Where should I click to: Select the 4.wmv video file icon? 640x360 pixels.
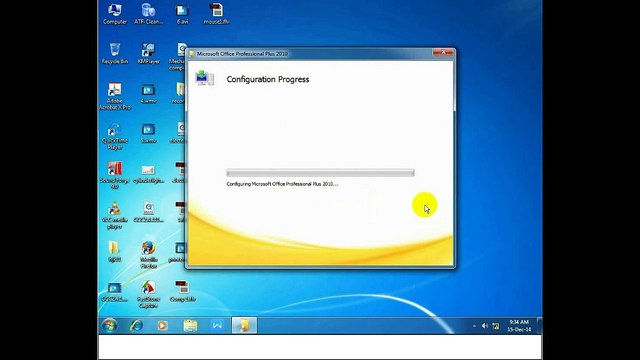[x=149, y=93]
